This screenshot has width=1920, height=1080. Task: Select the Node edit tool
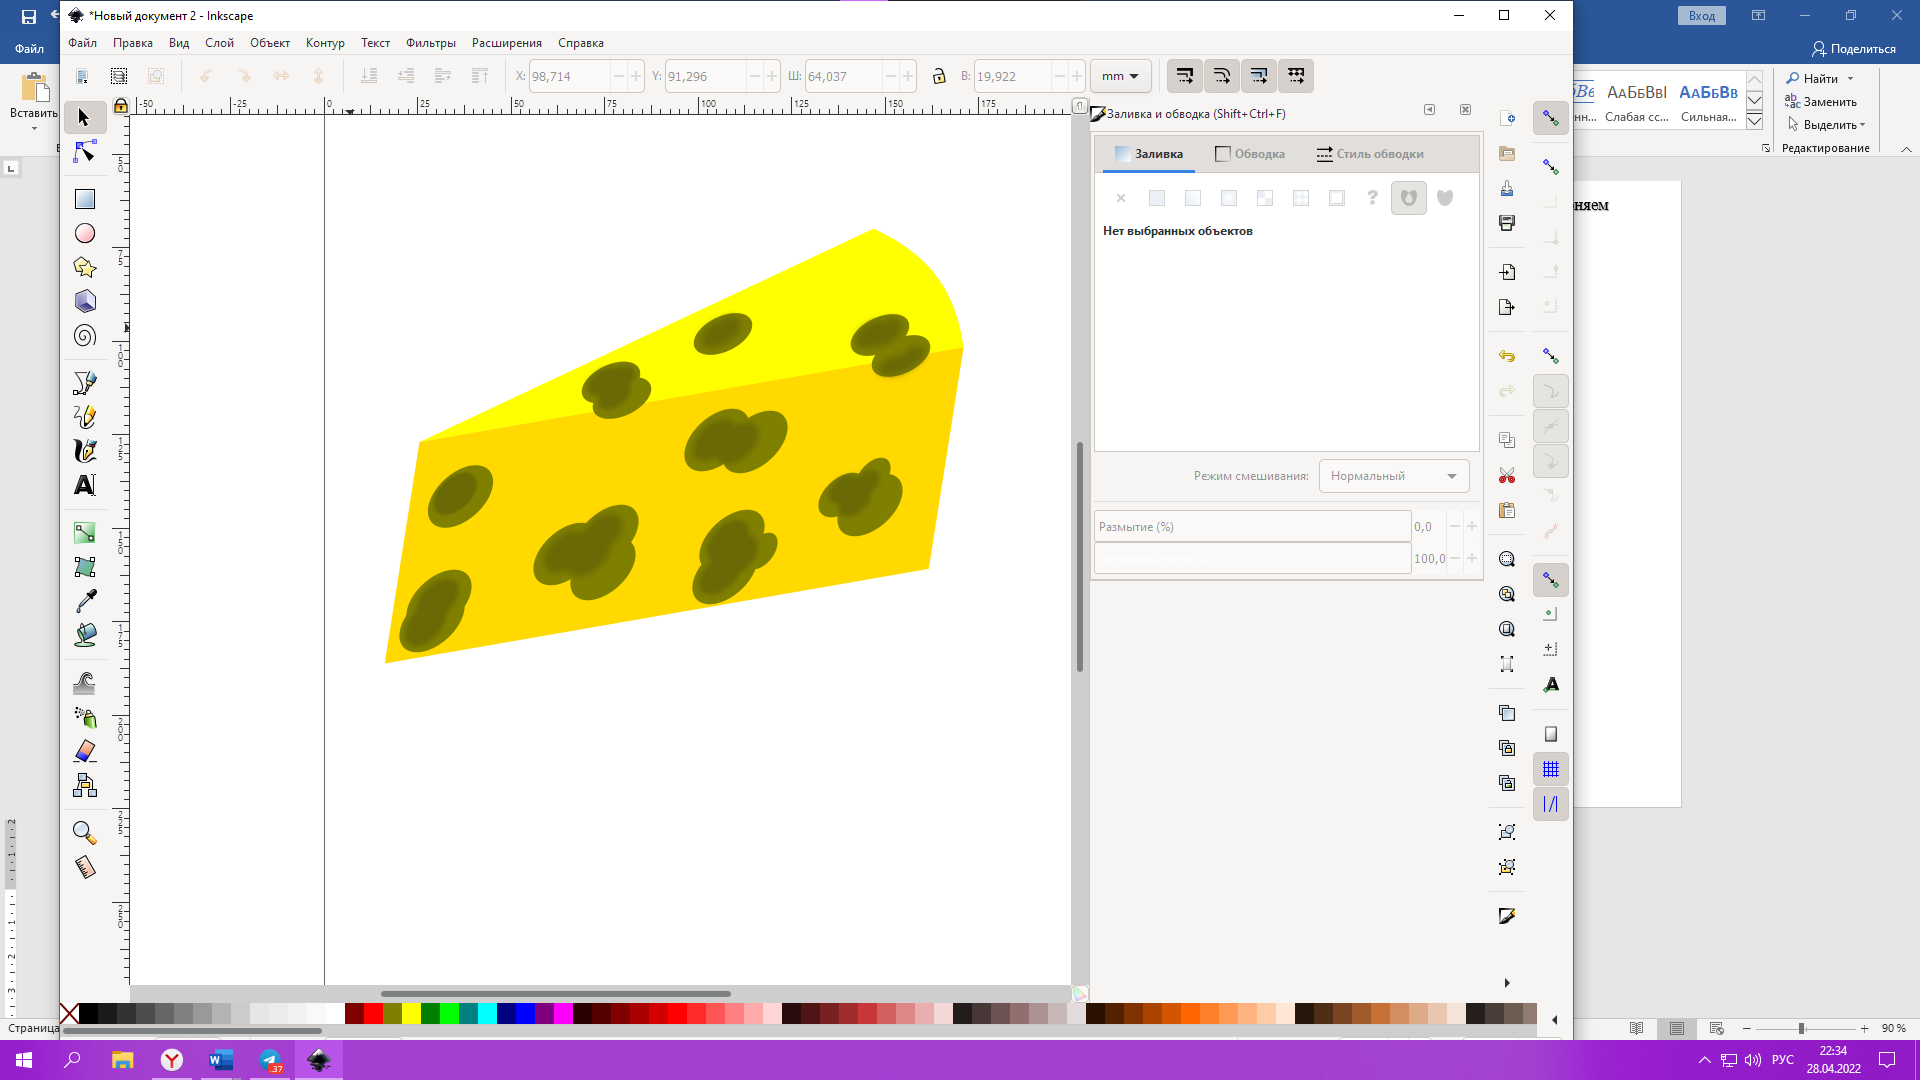point(85,152)
